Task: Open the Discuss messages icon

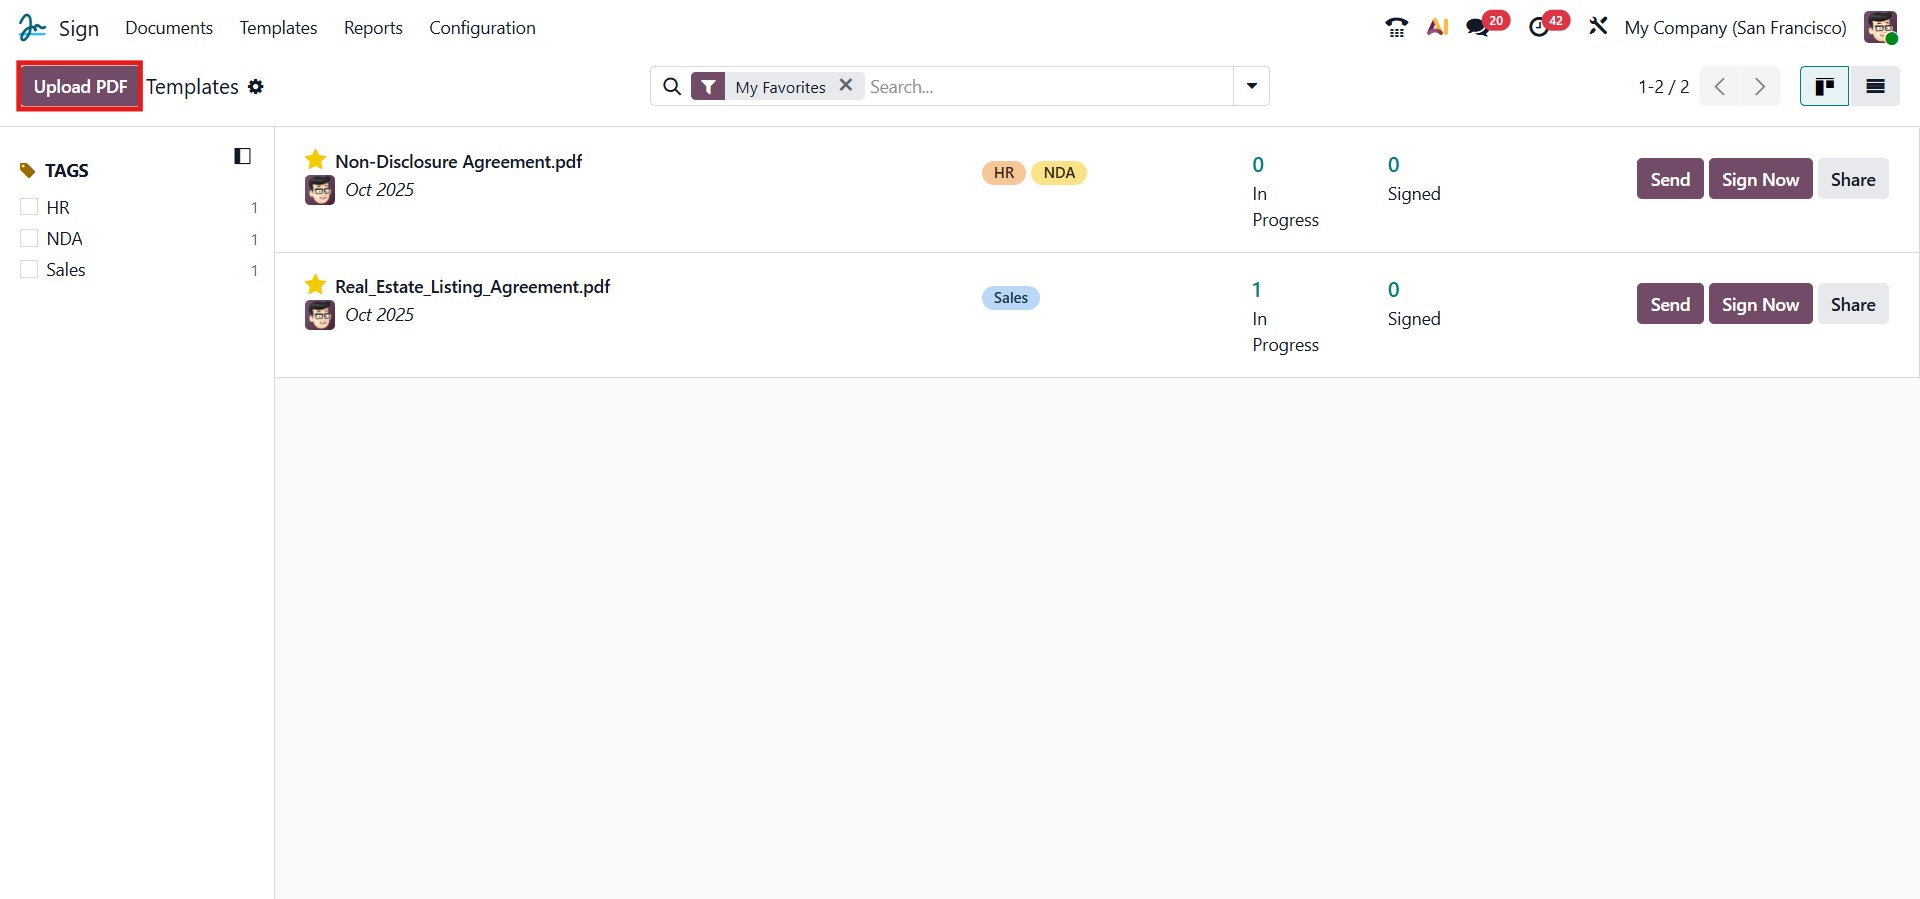Action: point(1478,28)
